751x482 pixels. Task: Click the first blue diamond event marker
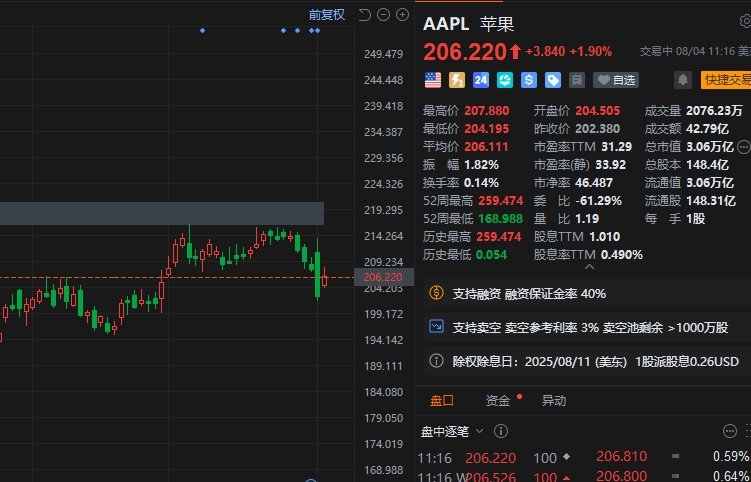[x=203, y=31]
